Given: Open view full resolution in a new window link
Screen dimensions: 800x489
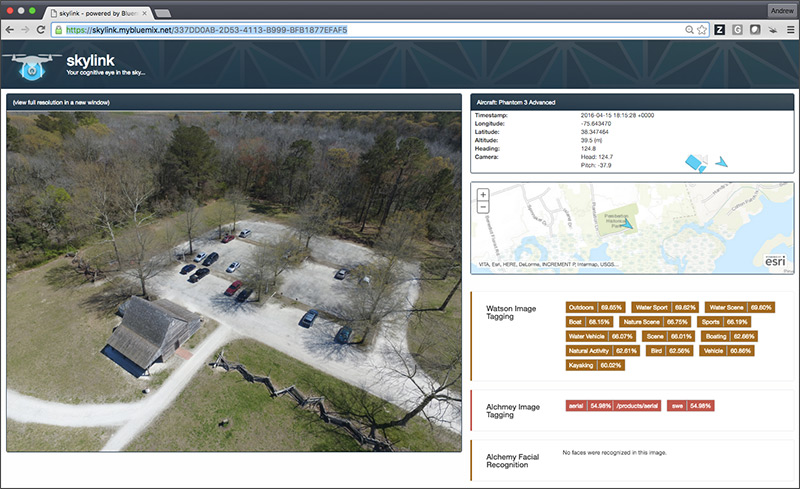Looking at the screenshot, I should coord(61,103).
